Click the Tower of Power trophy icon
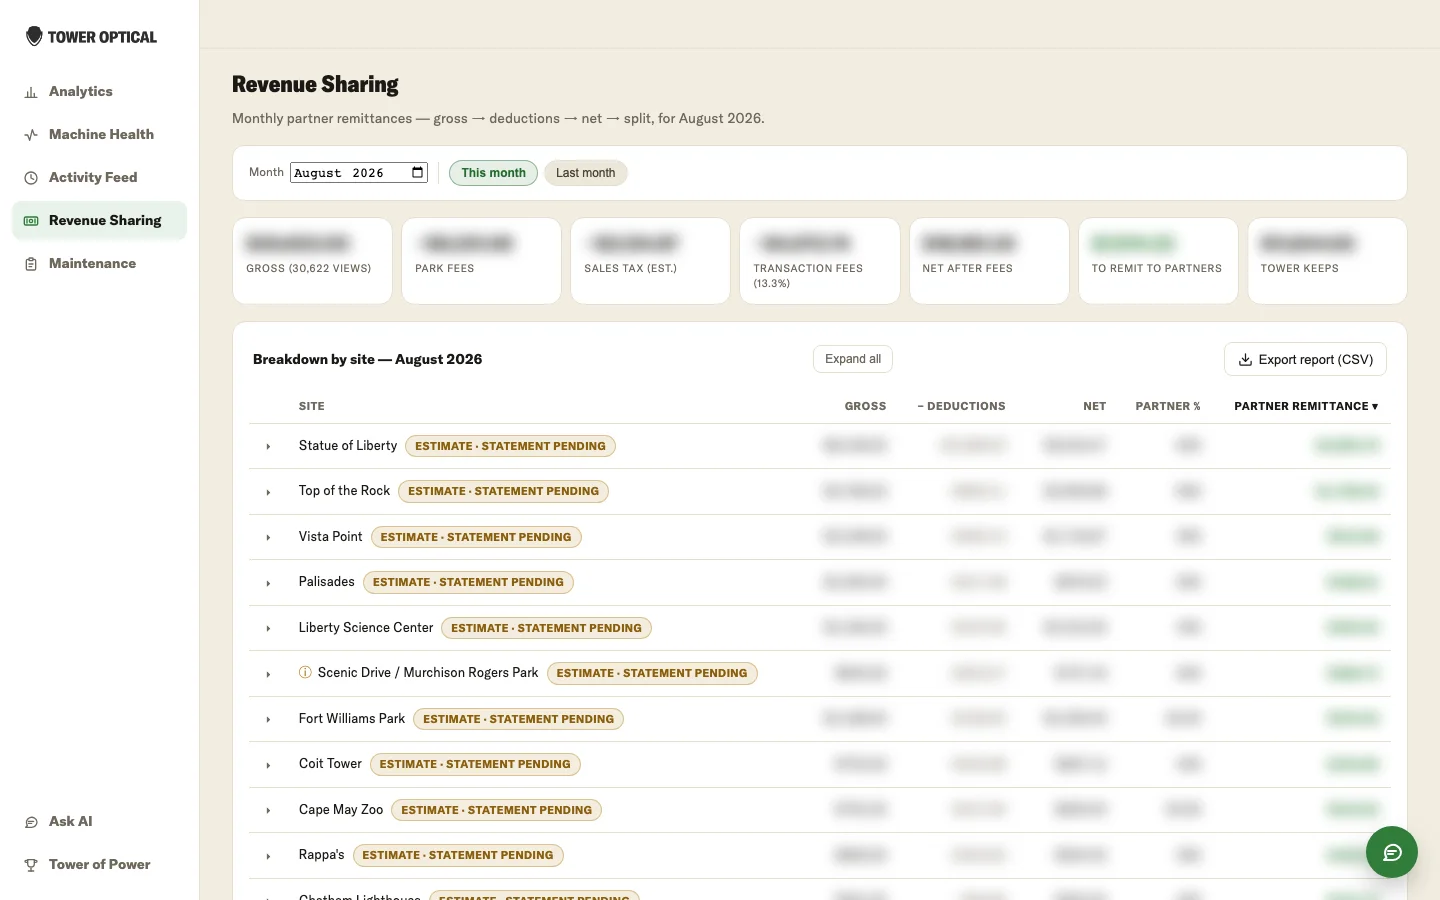The image size is (1440, 900). [31, 865]
